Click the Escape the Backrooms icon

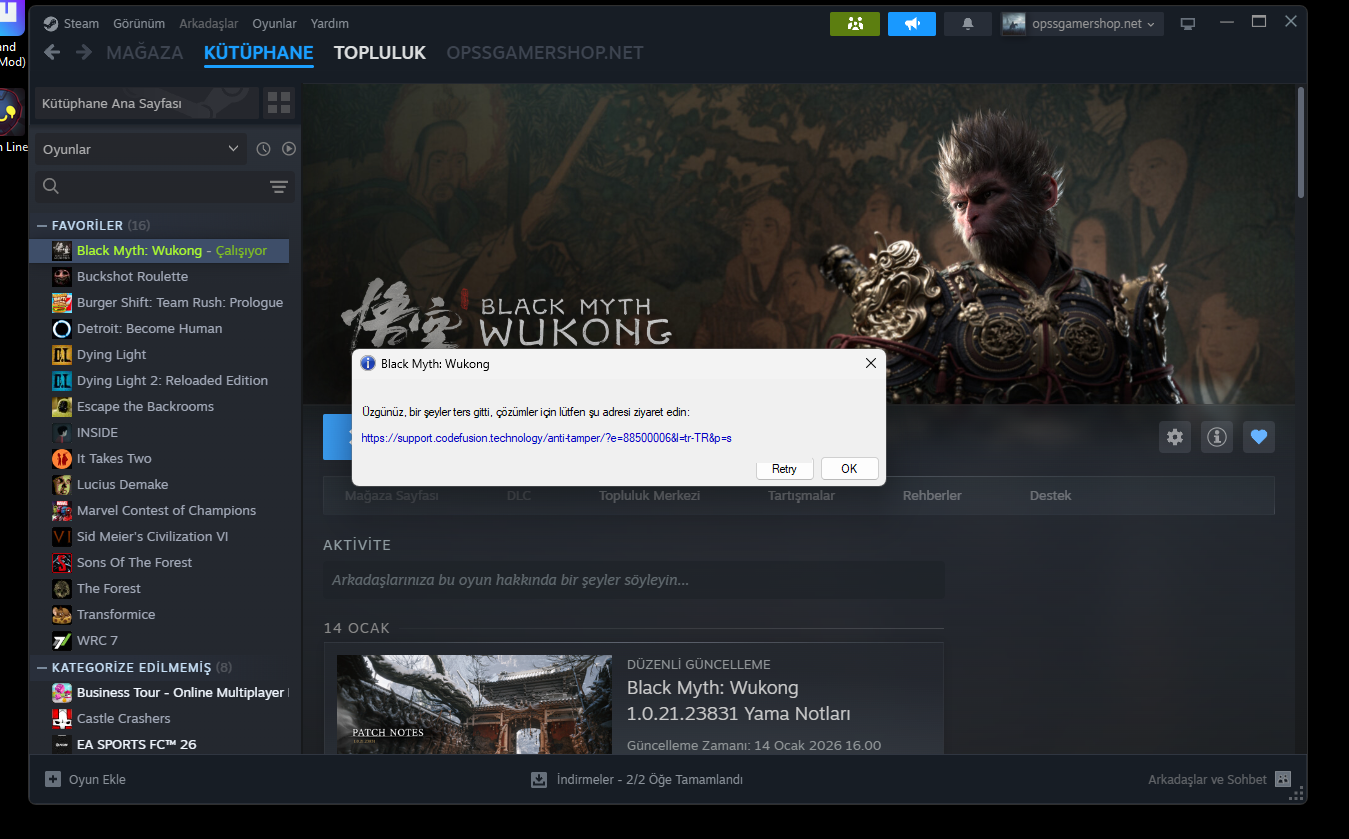click(61, 406)
